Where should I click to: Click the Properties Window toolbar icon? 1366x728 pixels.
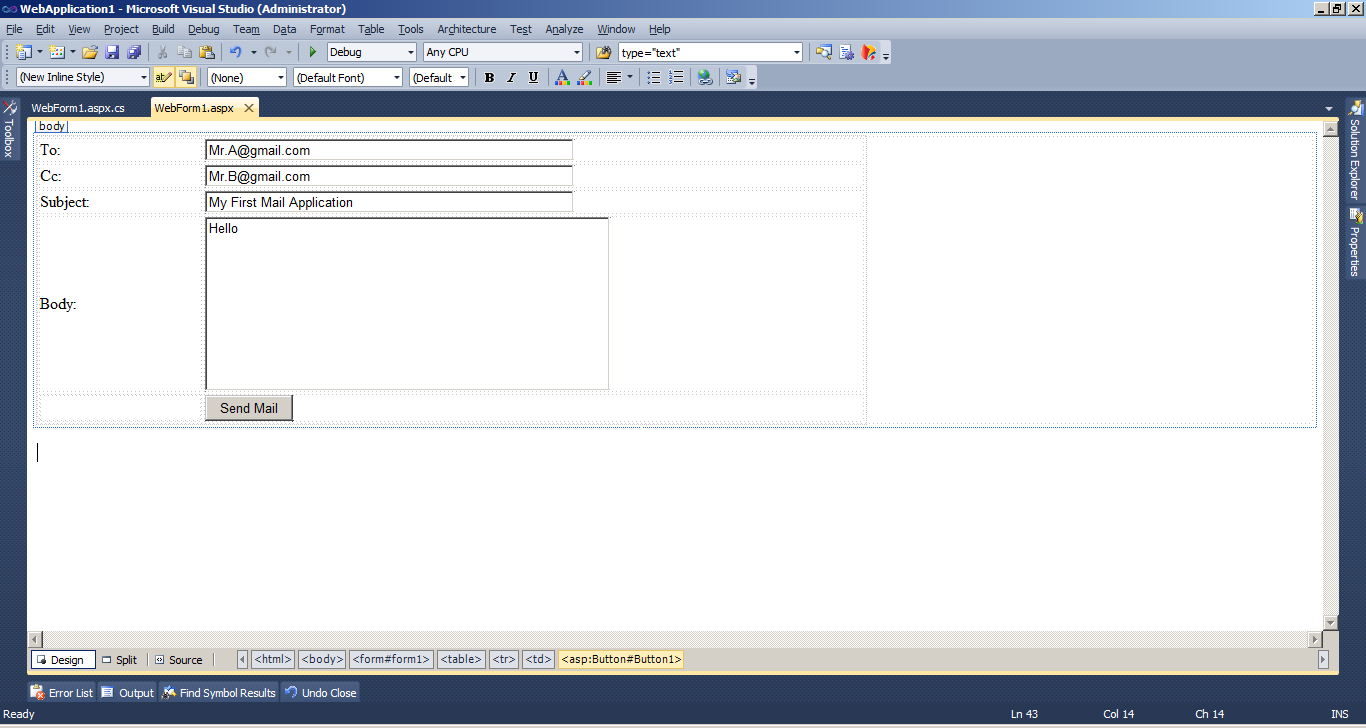[846, 52]
